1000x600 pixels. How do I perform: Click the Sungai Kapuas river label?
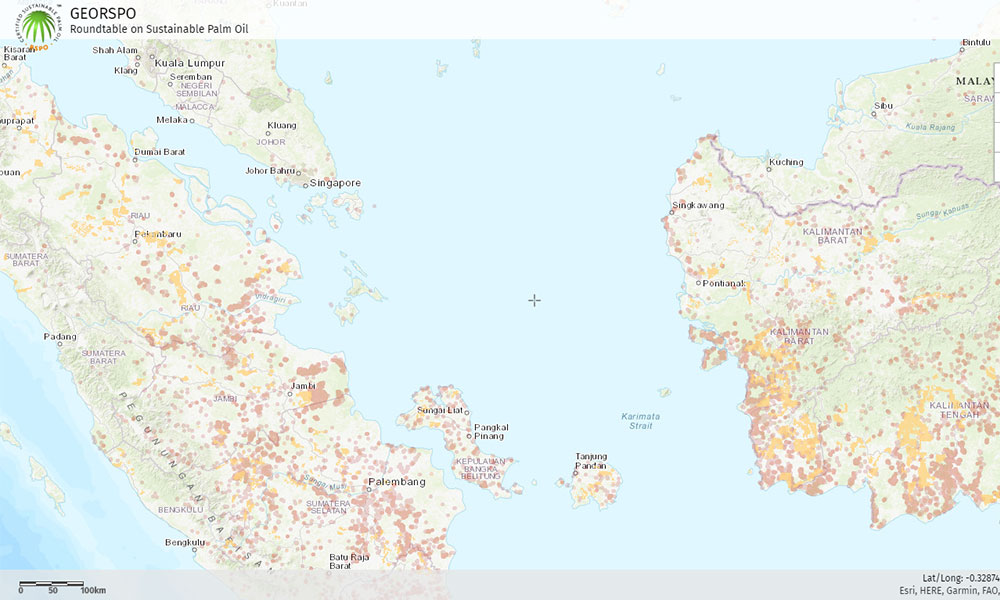pos(942,212)
